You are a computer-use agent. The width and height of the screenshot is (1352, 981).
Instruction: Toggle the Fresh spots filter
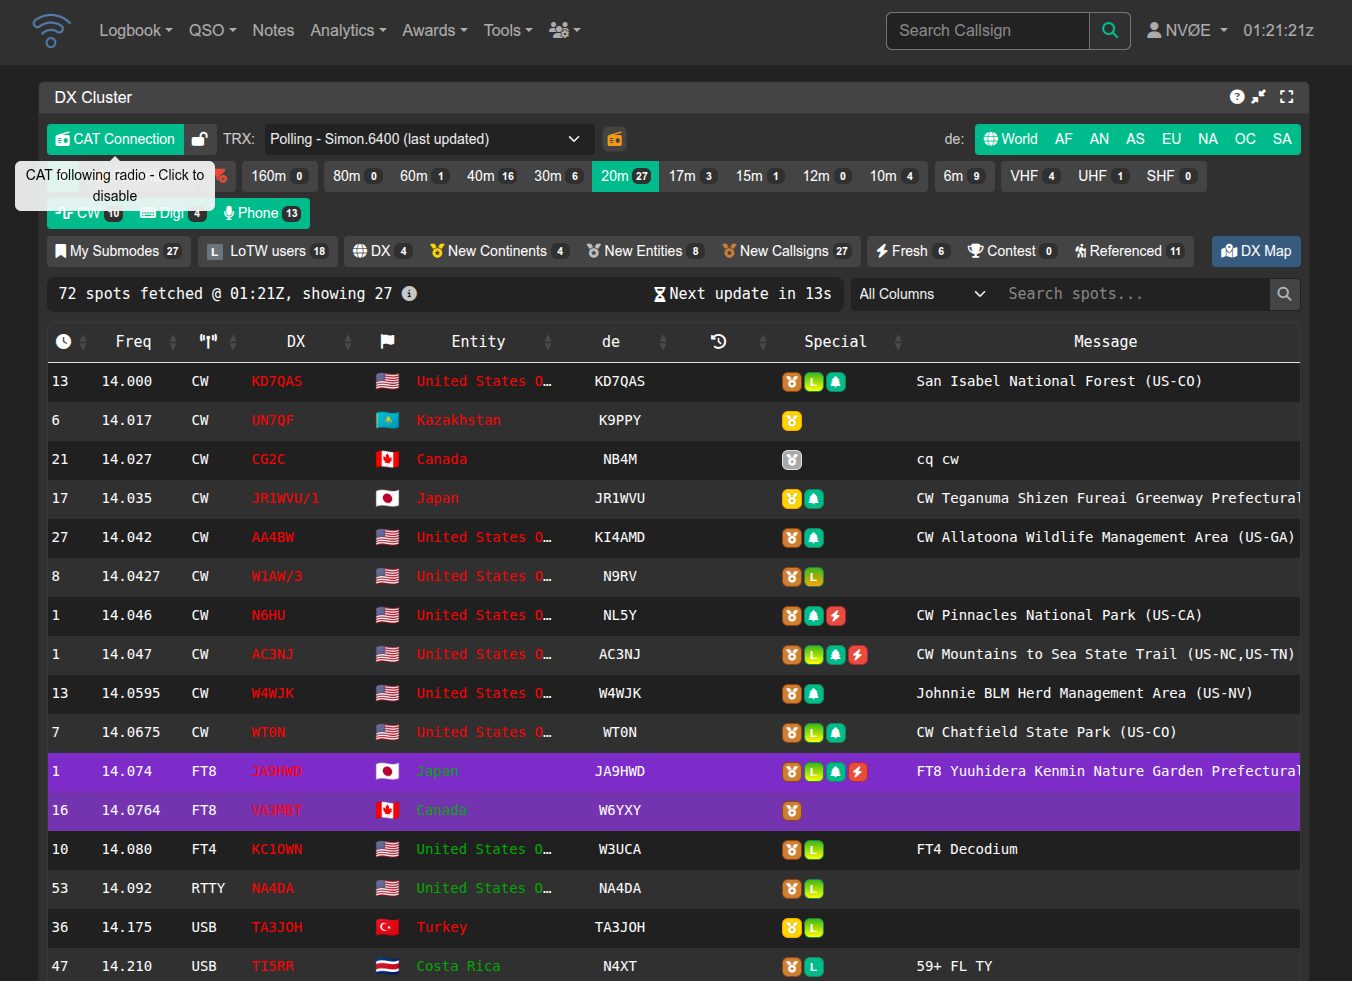(x=912, y=251)
